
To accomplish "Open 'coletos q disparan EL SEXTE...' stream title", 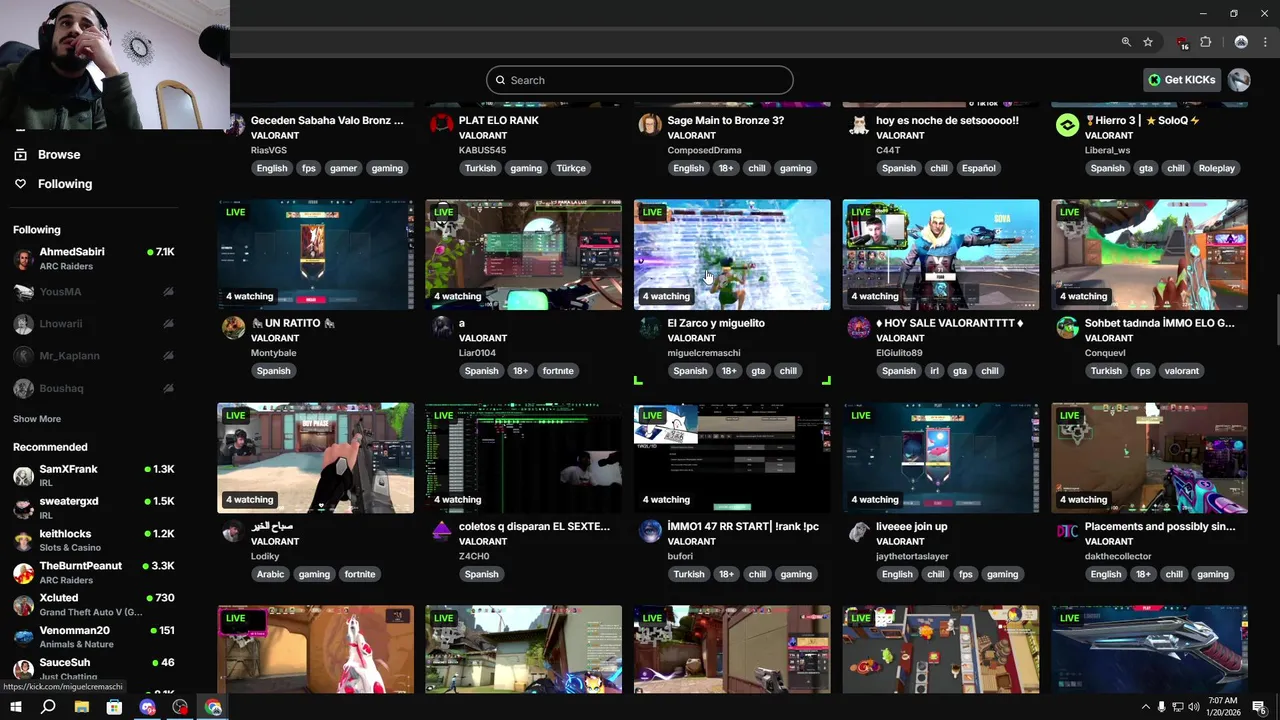I will [x=534, y=526].
